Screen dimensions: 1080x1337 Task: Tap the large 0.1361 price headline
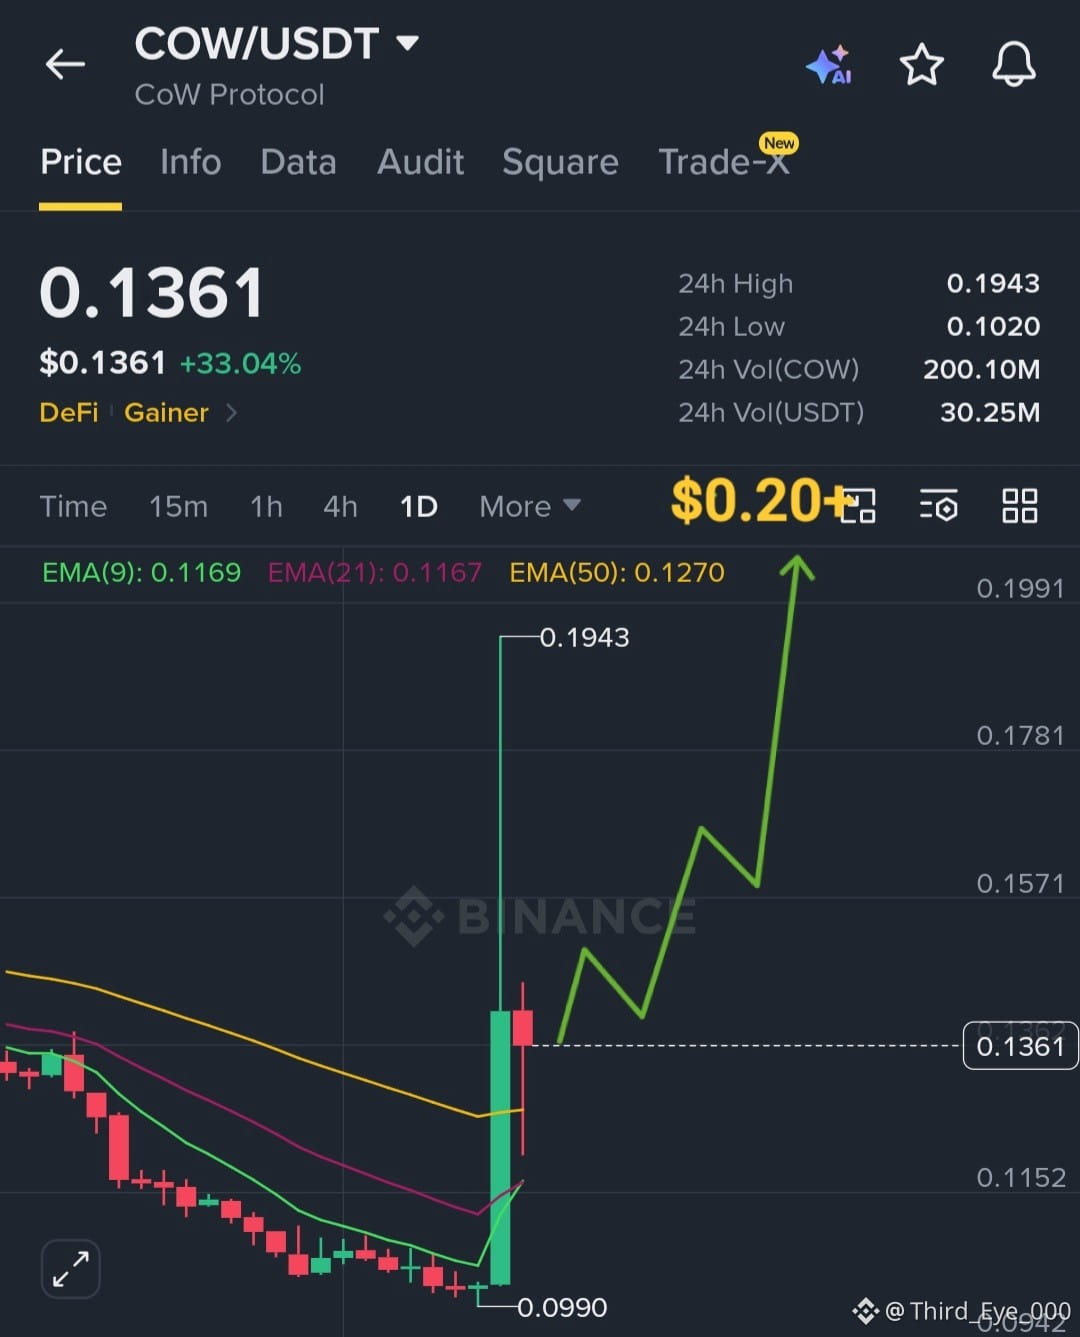tap(151, 293)
